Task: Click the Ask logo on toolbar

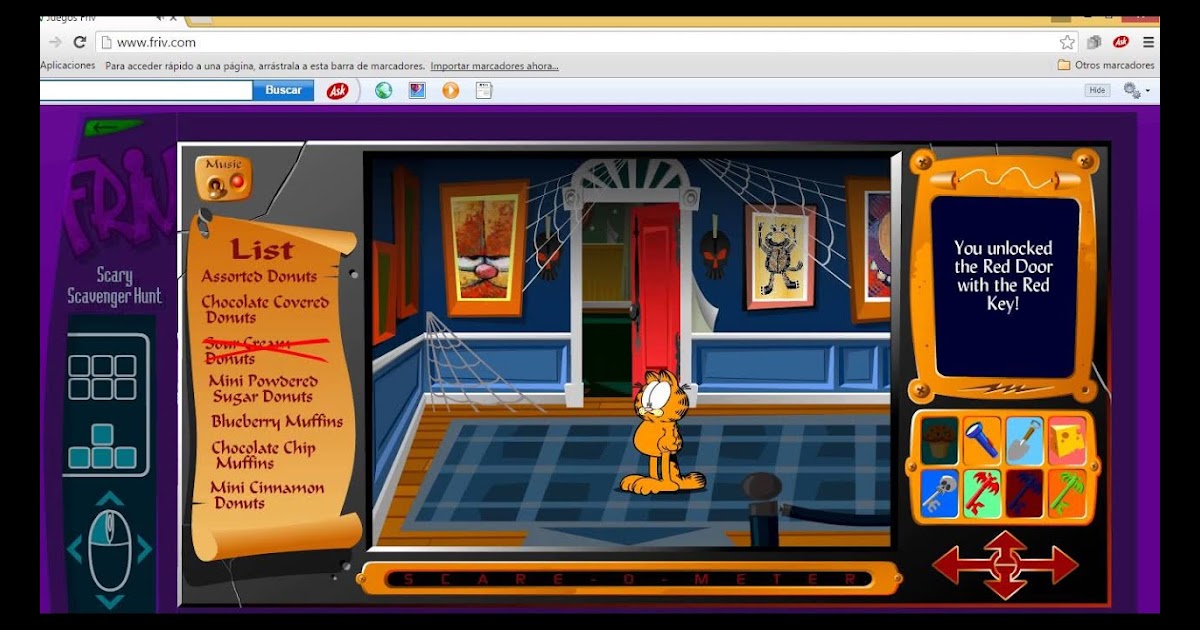Action: 338,90
